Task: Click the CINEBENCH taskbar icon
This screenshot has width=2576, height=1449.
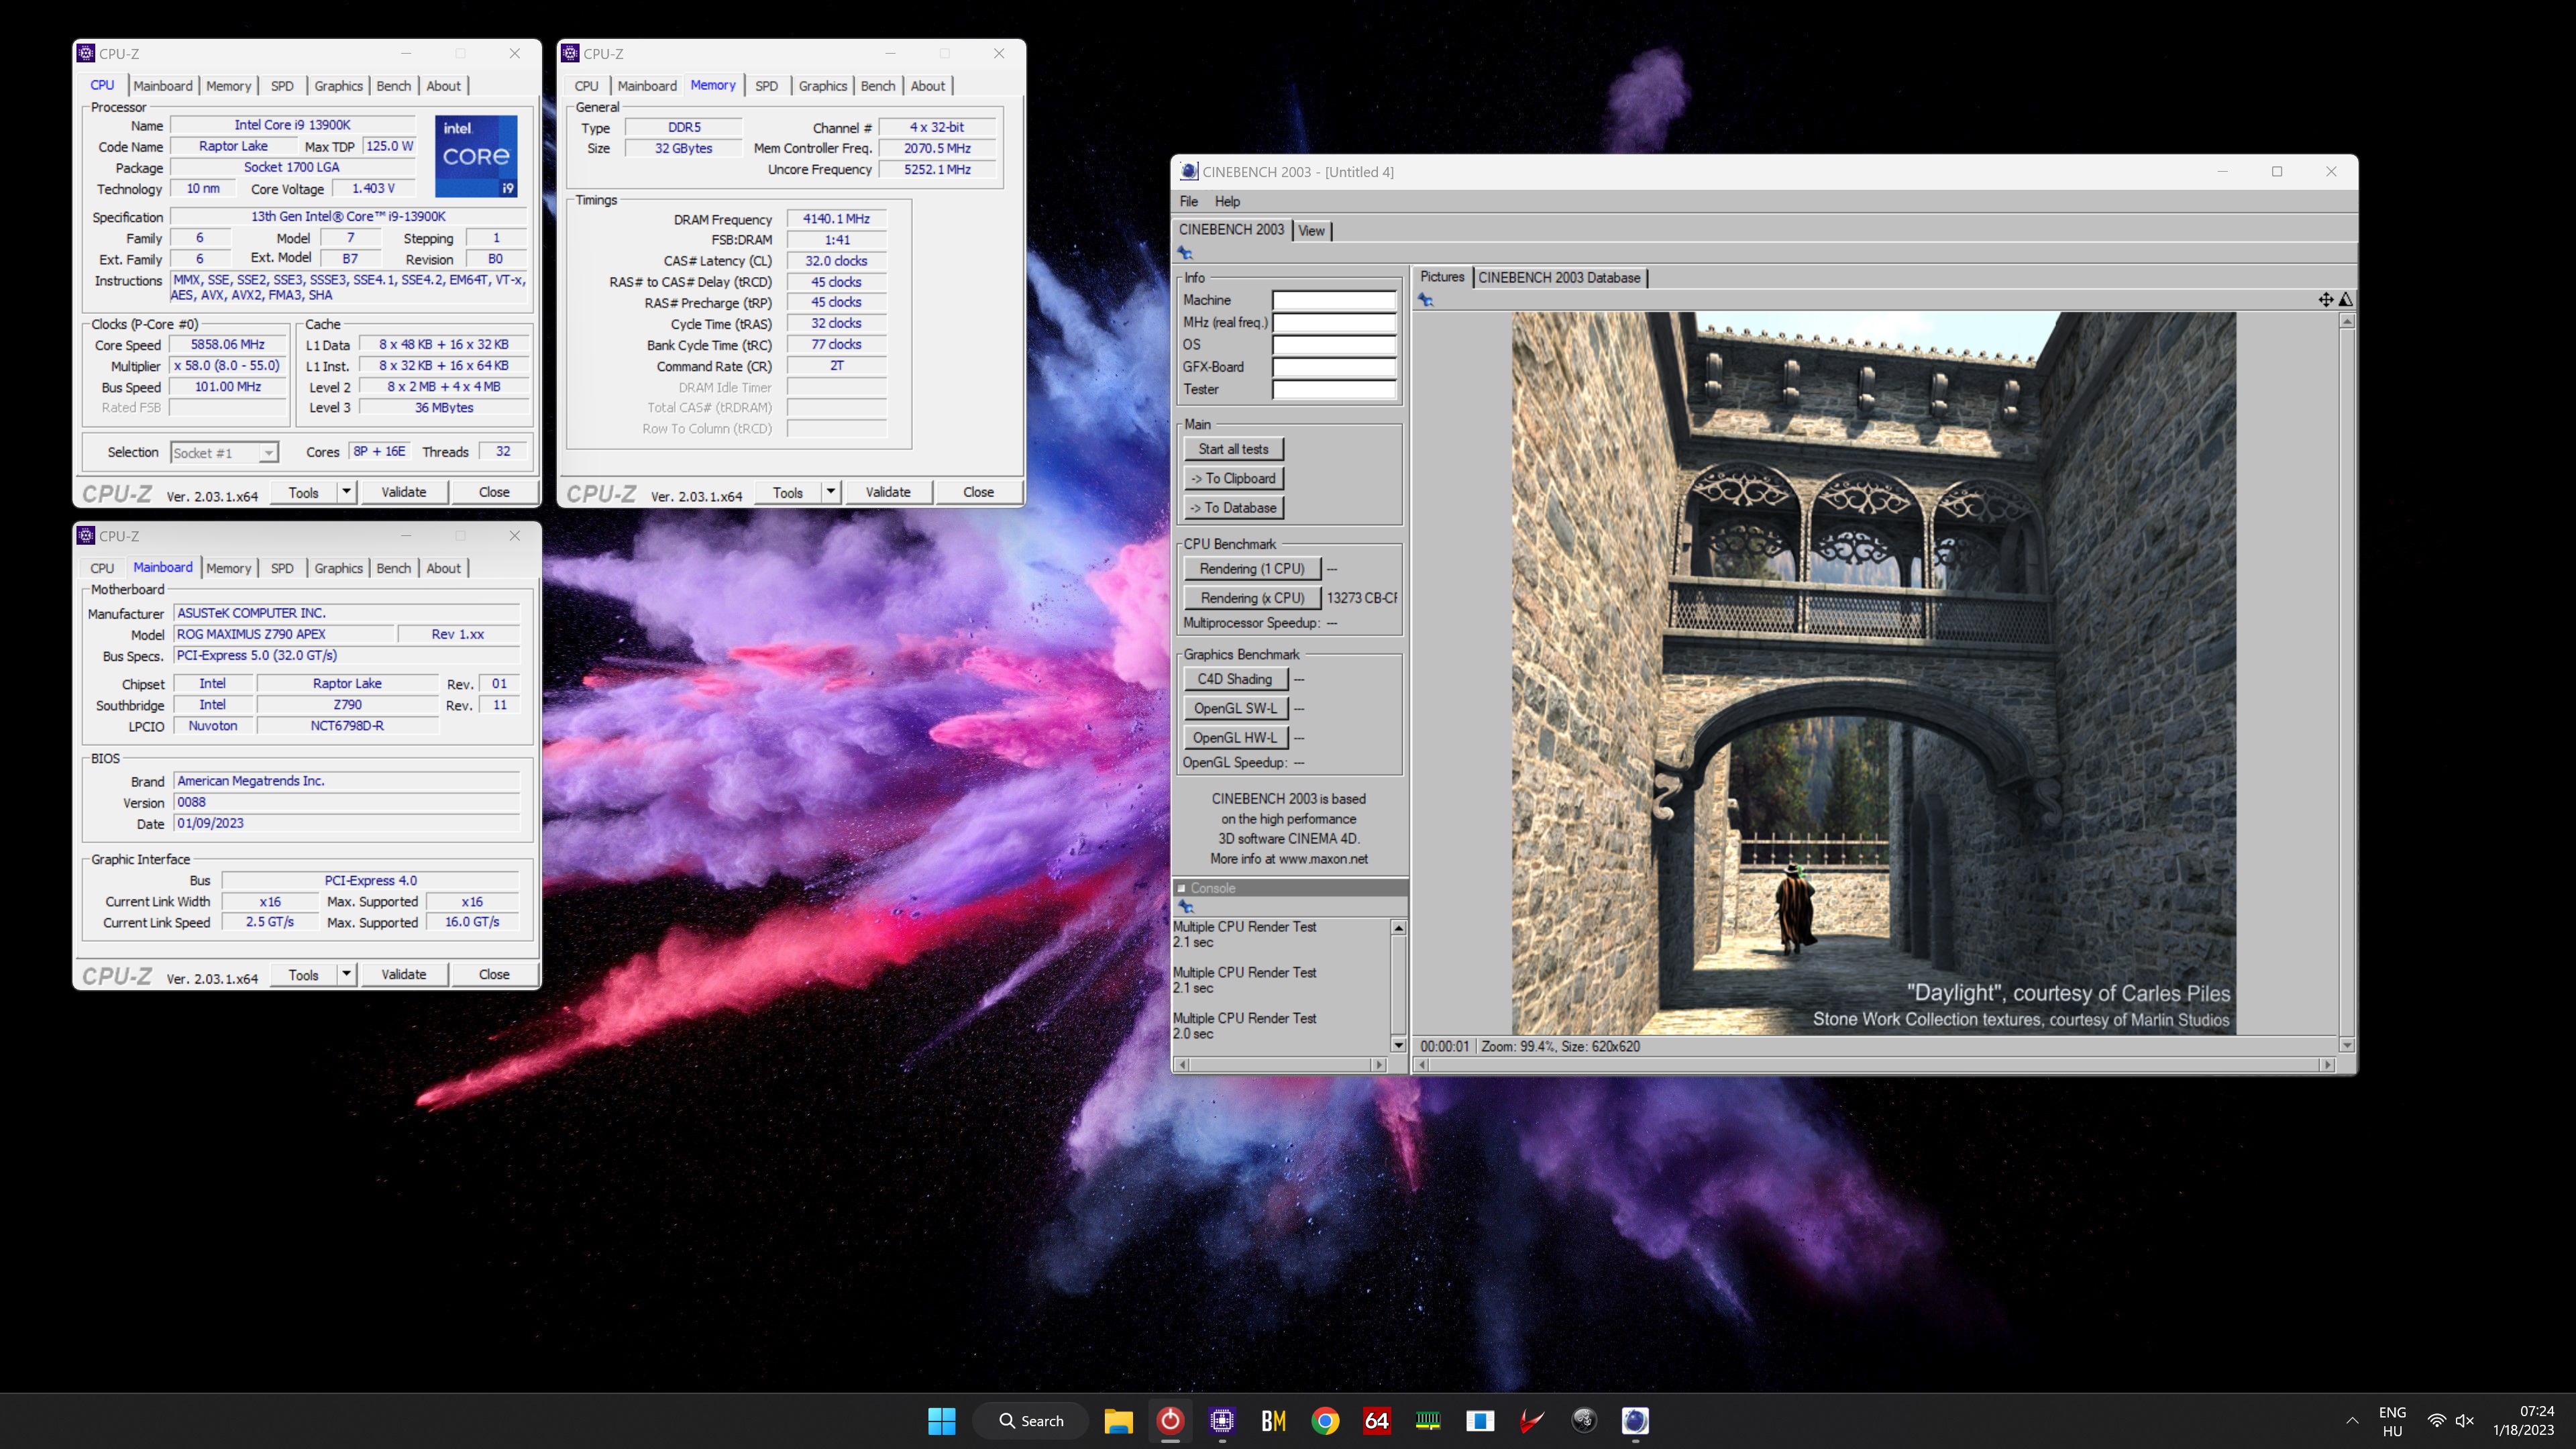Action: coord(1635,1420)
